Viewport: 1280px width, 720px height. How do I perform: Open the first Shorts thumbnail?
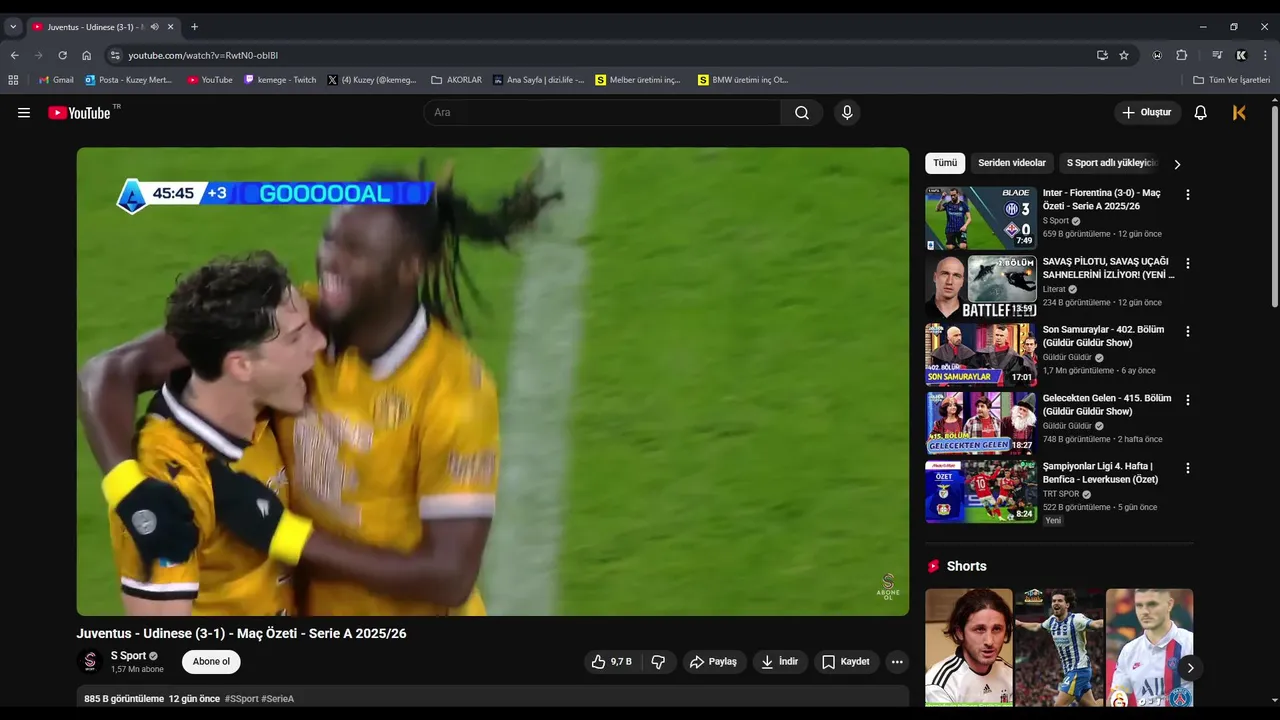(x=968, y=647)
